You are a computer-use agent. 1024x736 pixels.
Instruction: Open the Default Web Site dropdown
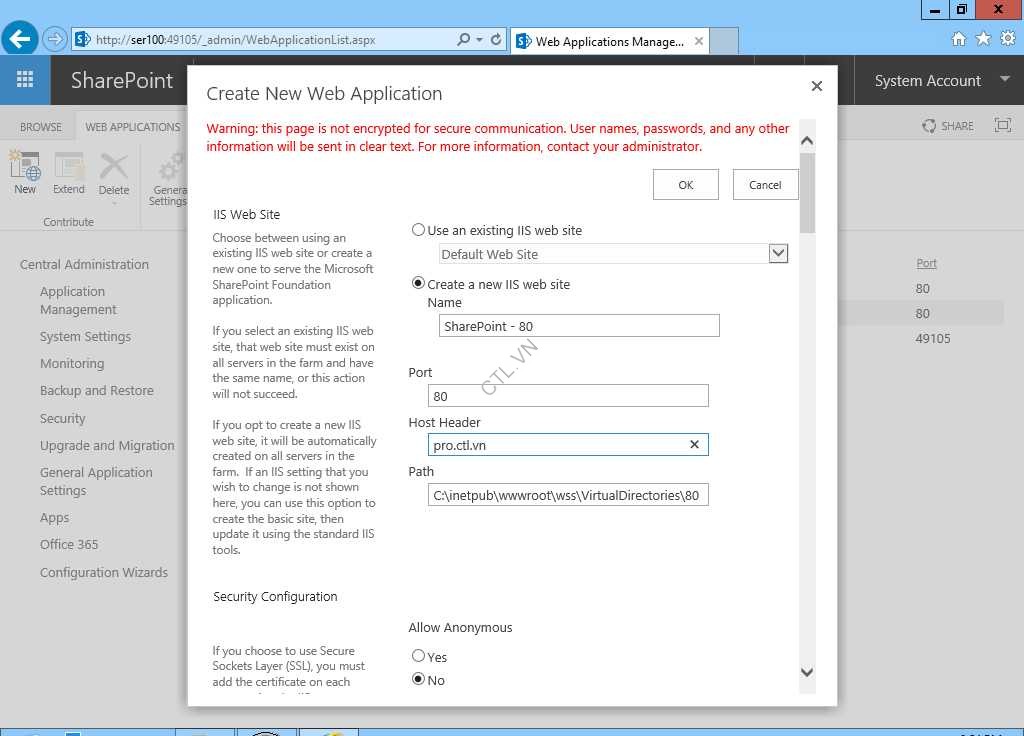tap(778, 254)
